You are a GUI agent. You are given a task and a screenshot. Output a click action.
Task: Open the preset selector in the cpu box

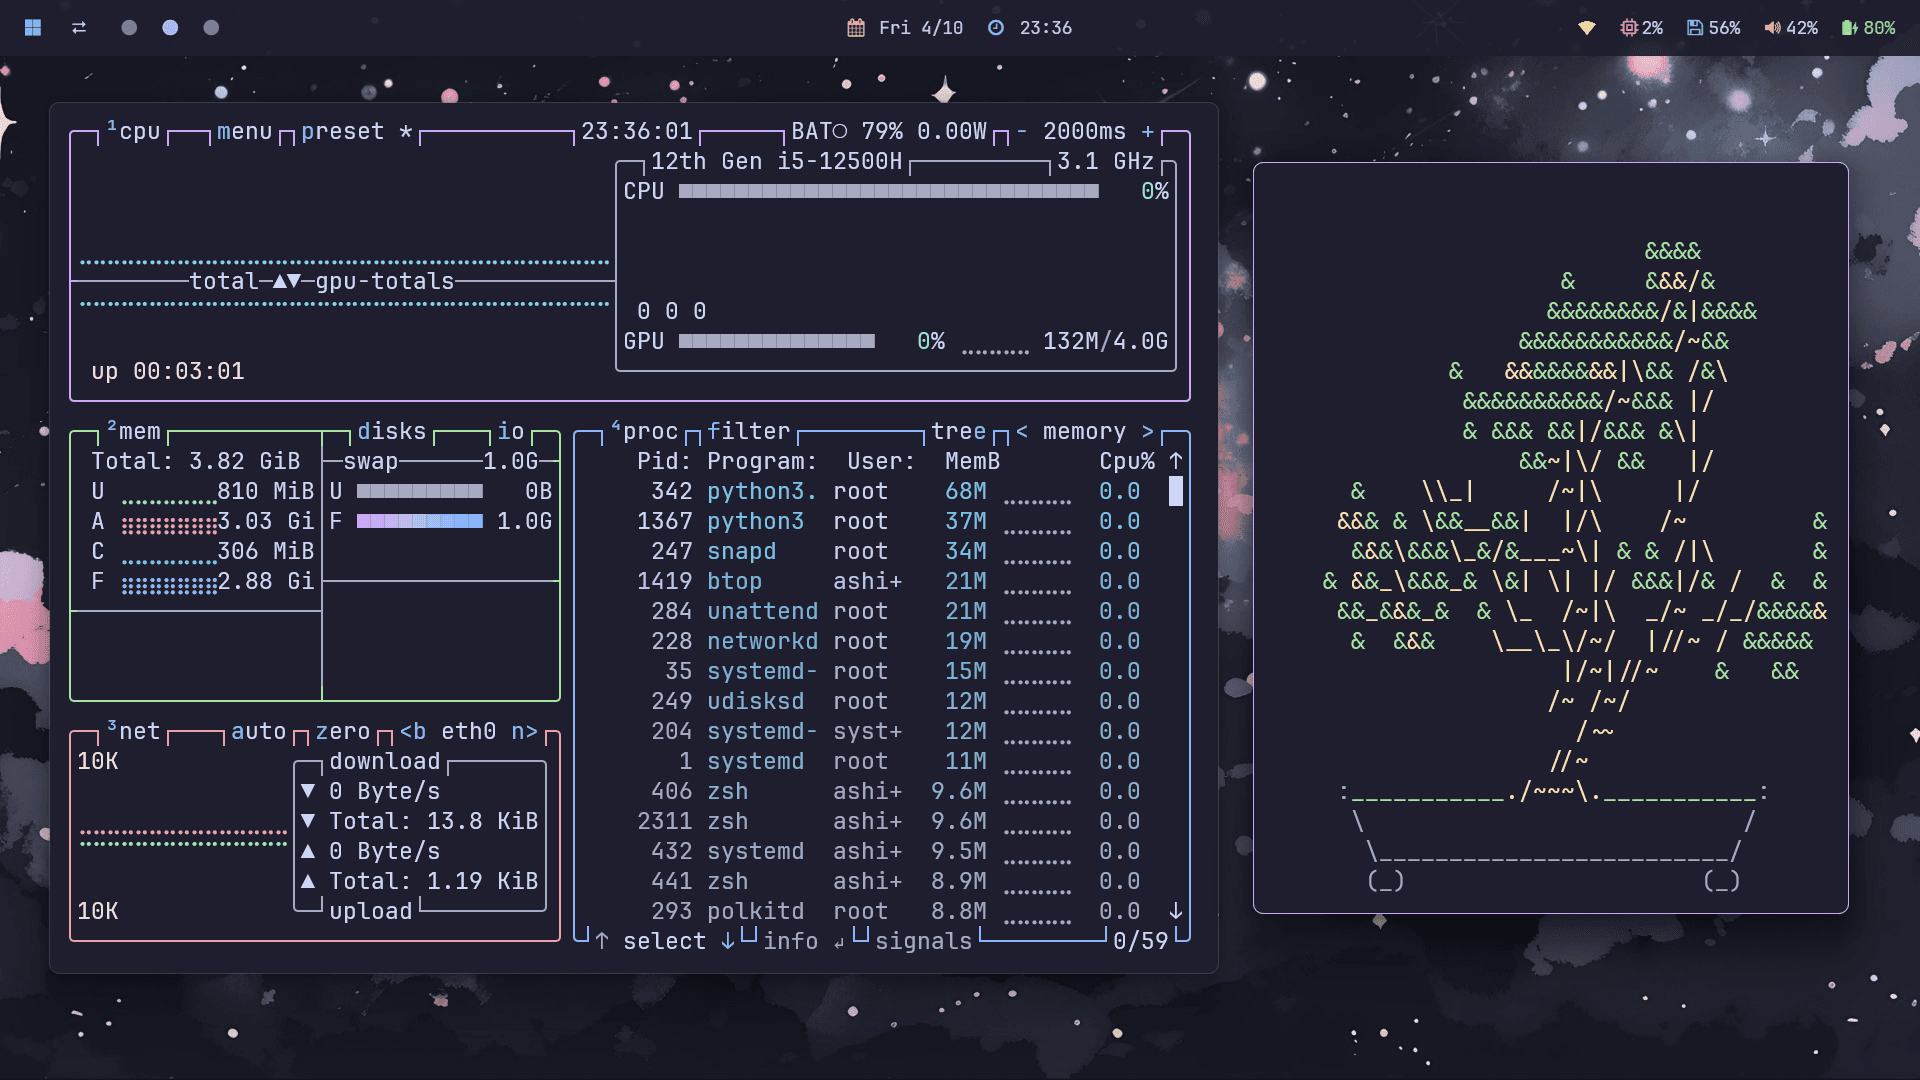[x=342, y=131]
